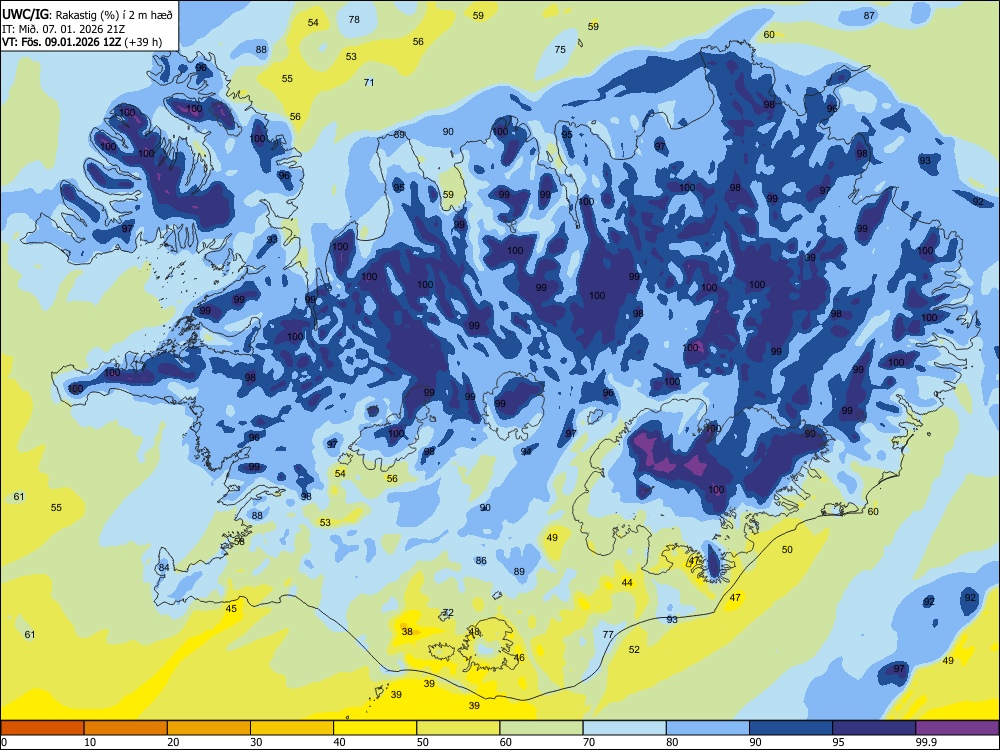Click the 60-70 pale green legend swatch

click(541, 728)
